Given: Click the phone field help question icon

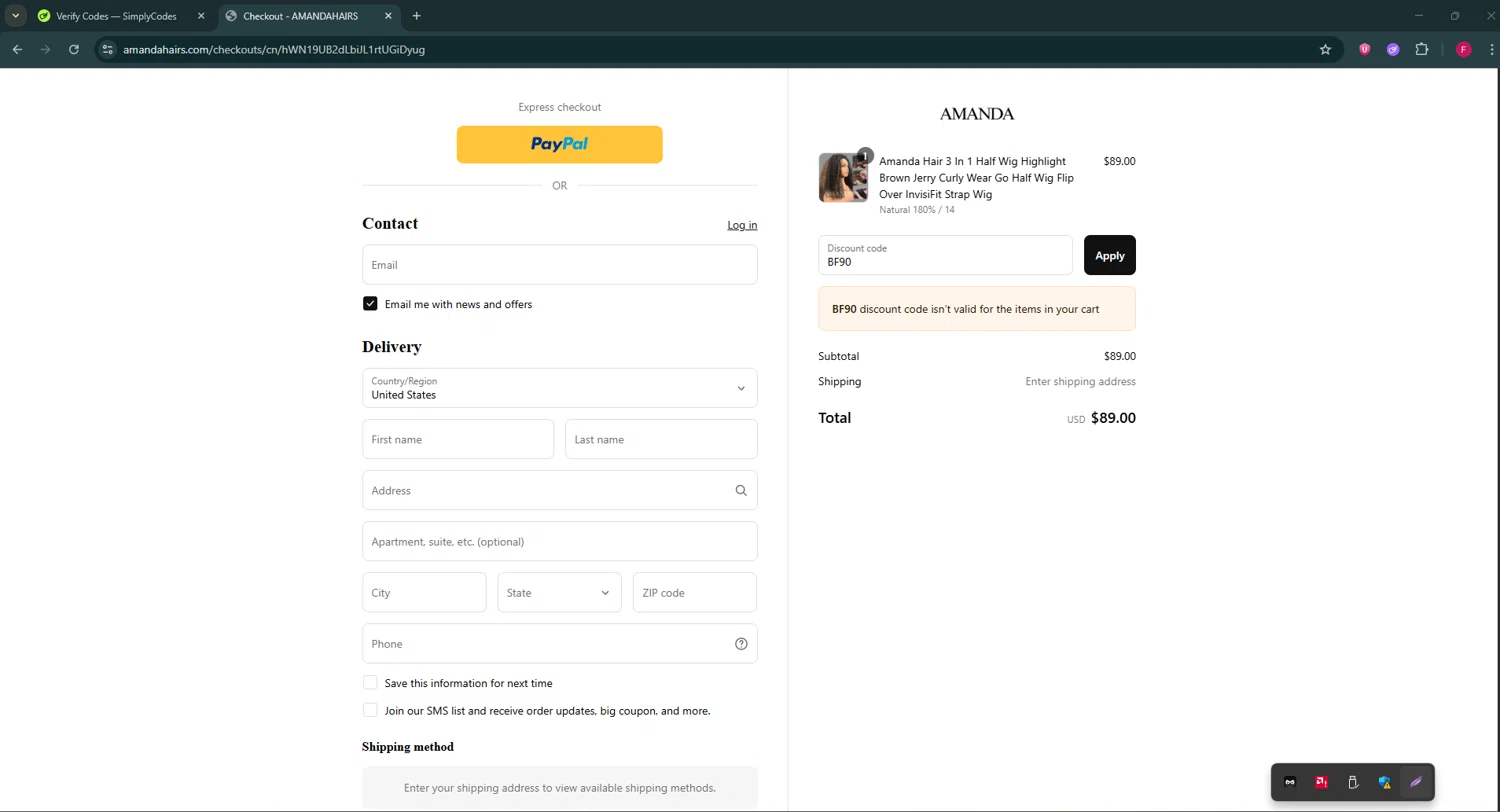Looking at the screenshot, I should tap(741, 644).
